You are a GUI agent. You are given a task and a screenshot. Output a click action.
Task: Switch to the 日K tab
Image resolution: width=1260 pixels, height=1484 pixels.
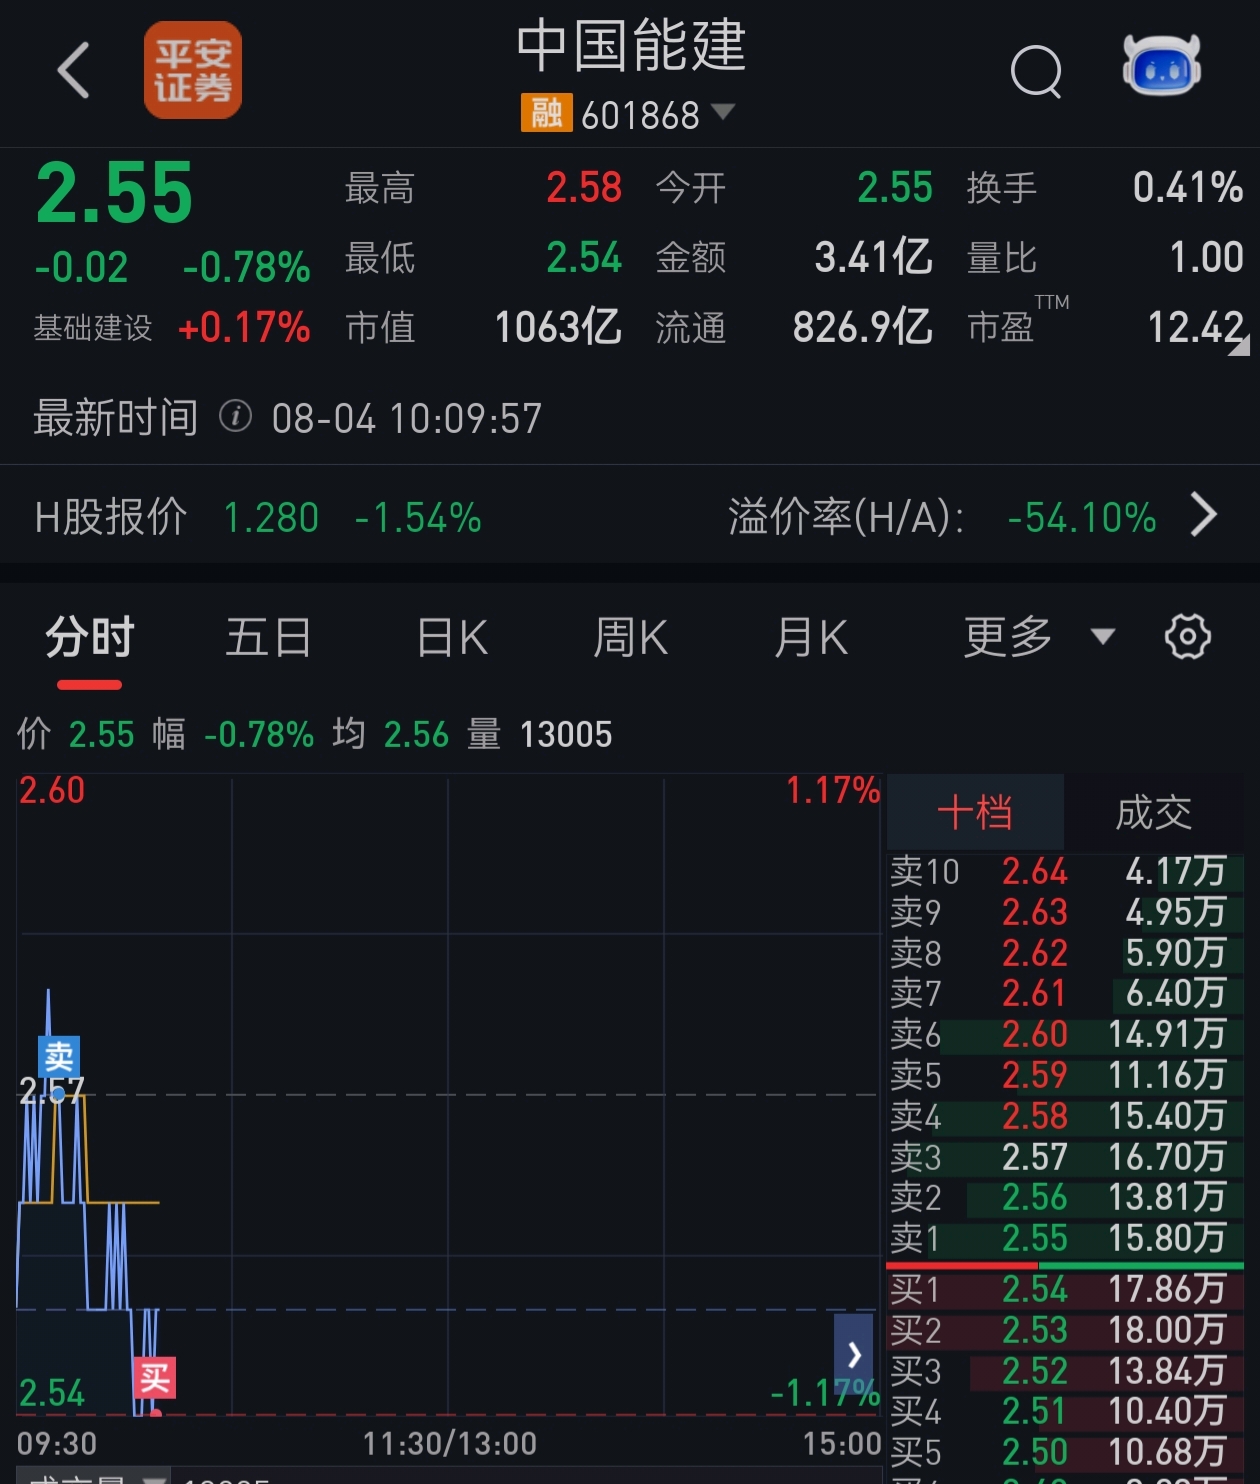[452, 637]
